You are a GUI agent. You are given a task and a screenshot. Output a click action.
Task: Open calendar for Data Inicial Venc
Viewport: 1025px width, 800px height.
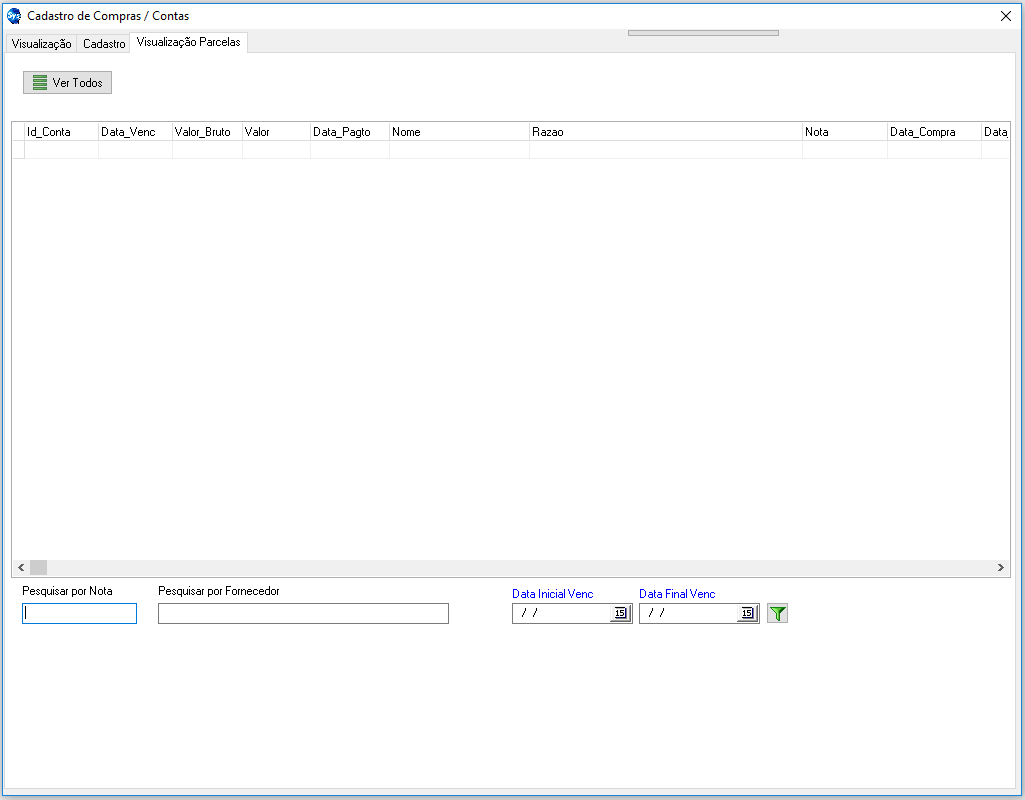[x=620, y=614]
